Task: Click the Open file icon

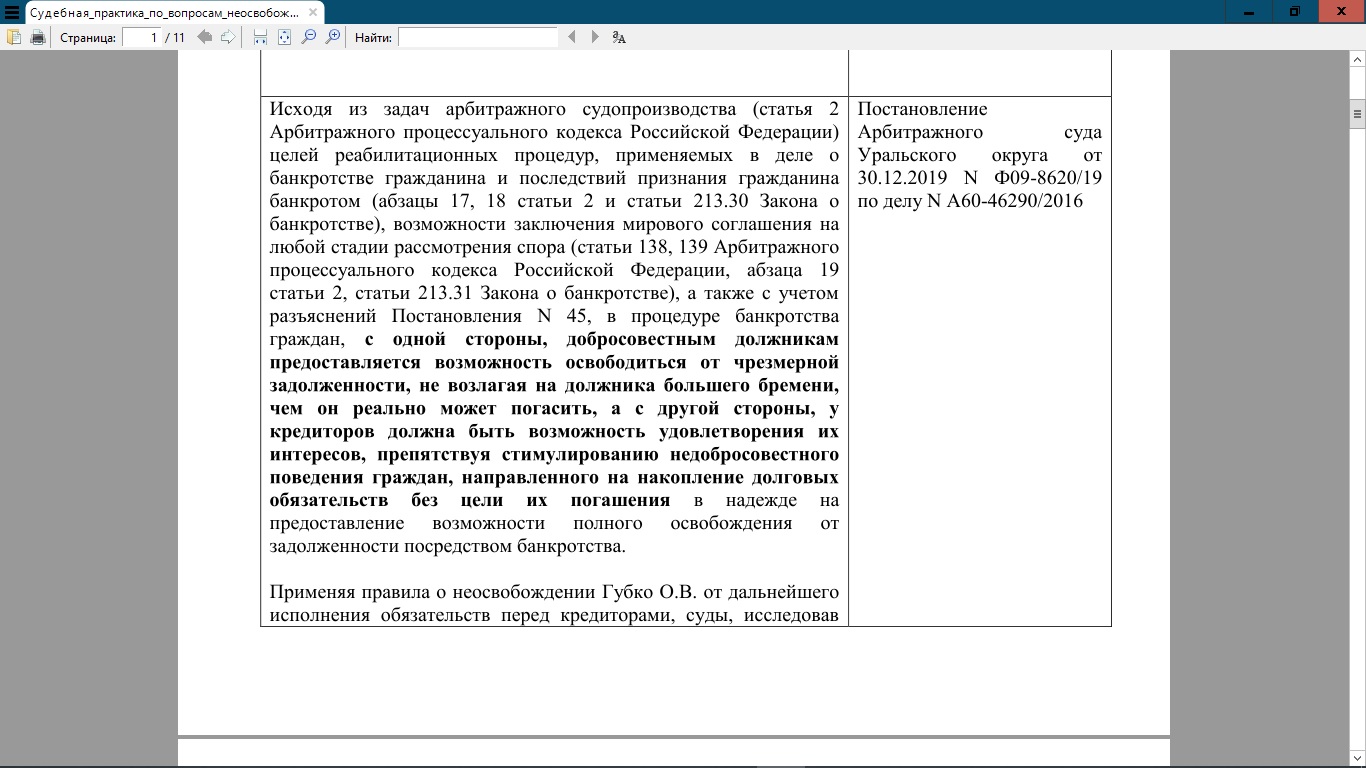Action: click(14, 37)
